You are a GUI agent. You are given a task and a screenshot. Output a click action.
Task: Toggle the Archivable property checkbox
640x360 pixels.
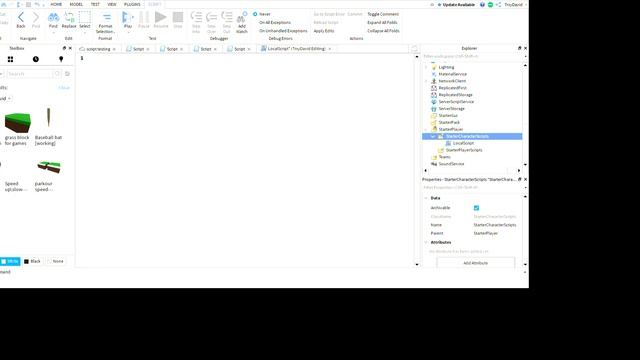pos(476,208)
